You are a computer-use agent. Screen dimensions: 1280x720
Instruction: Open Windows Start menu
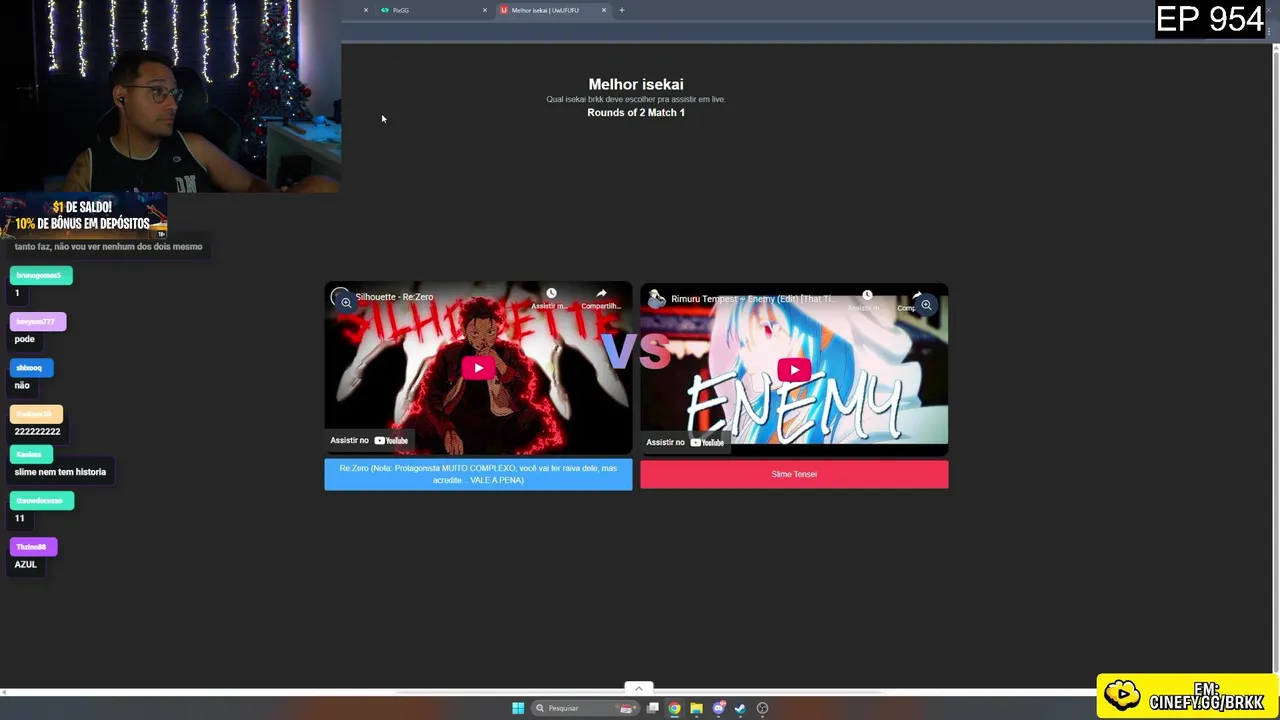click(x=518, y=708)
